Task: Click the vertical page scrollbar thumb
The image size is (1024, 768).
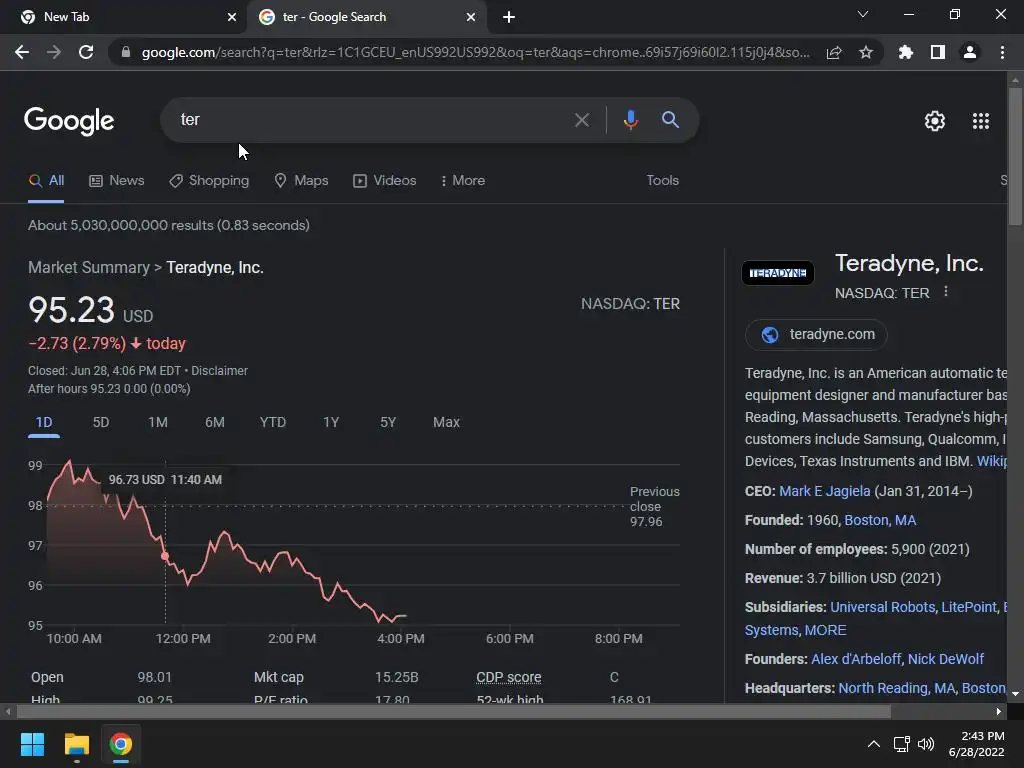Action: click(1015, 157)
